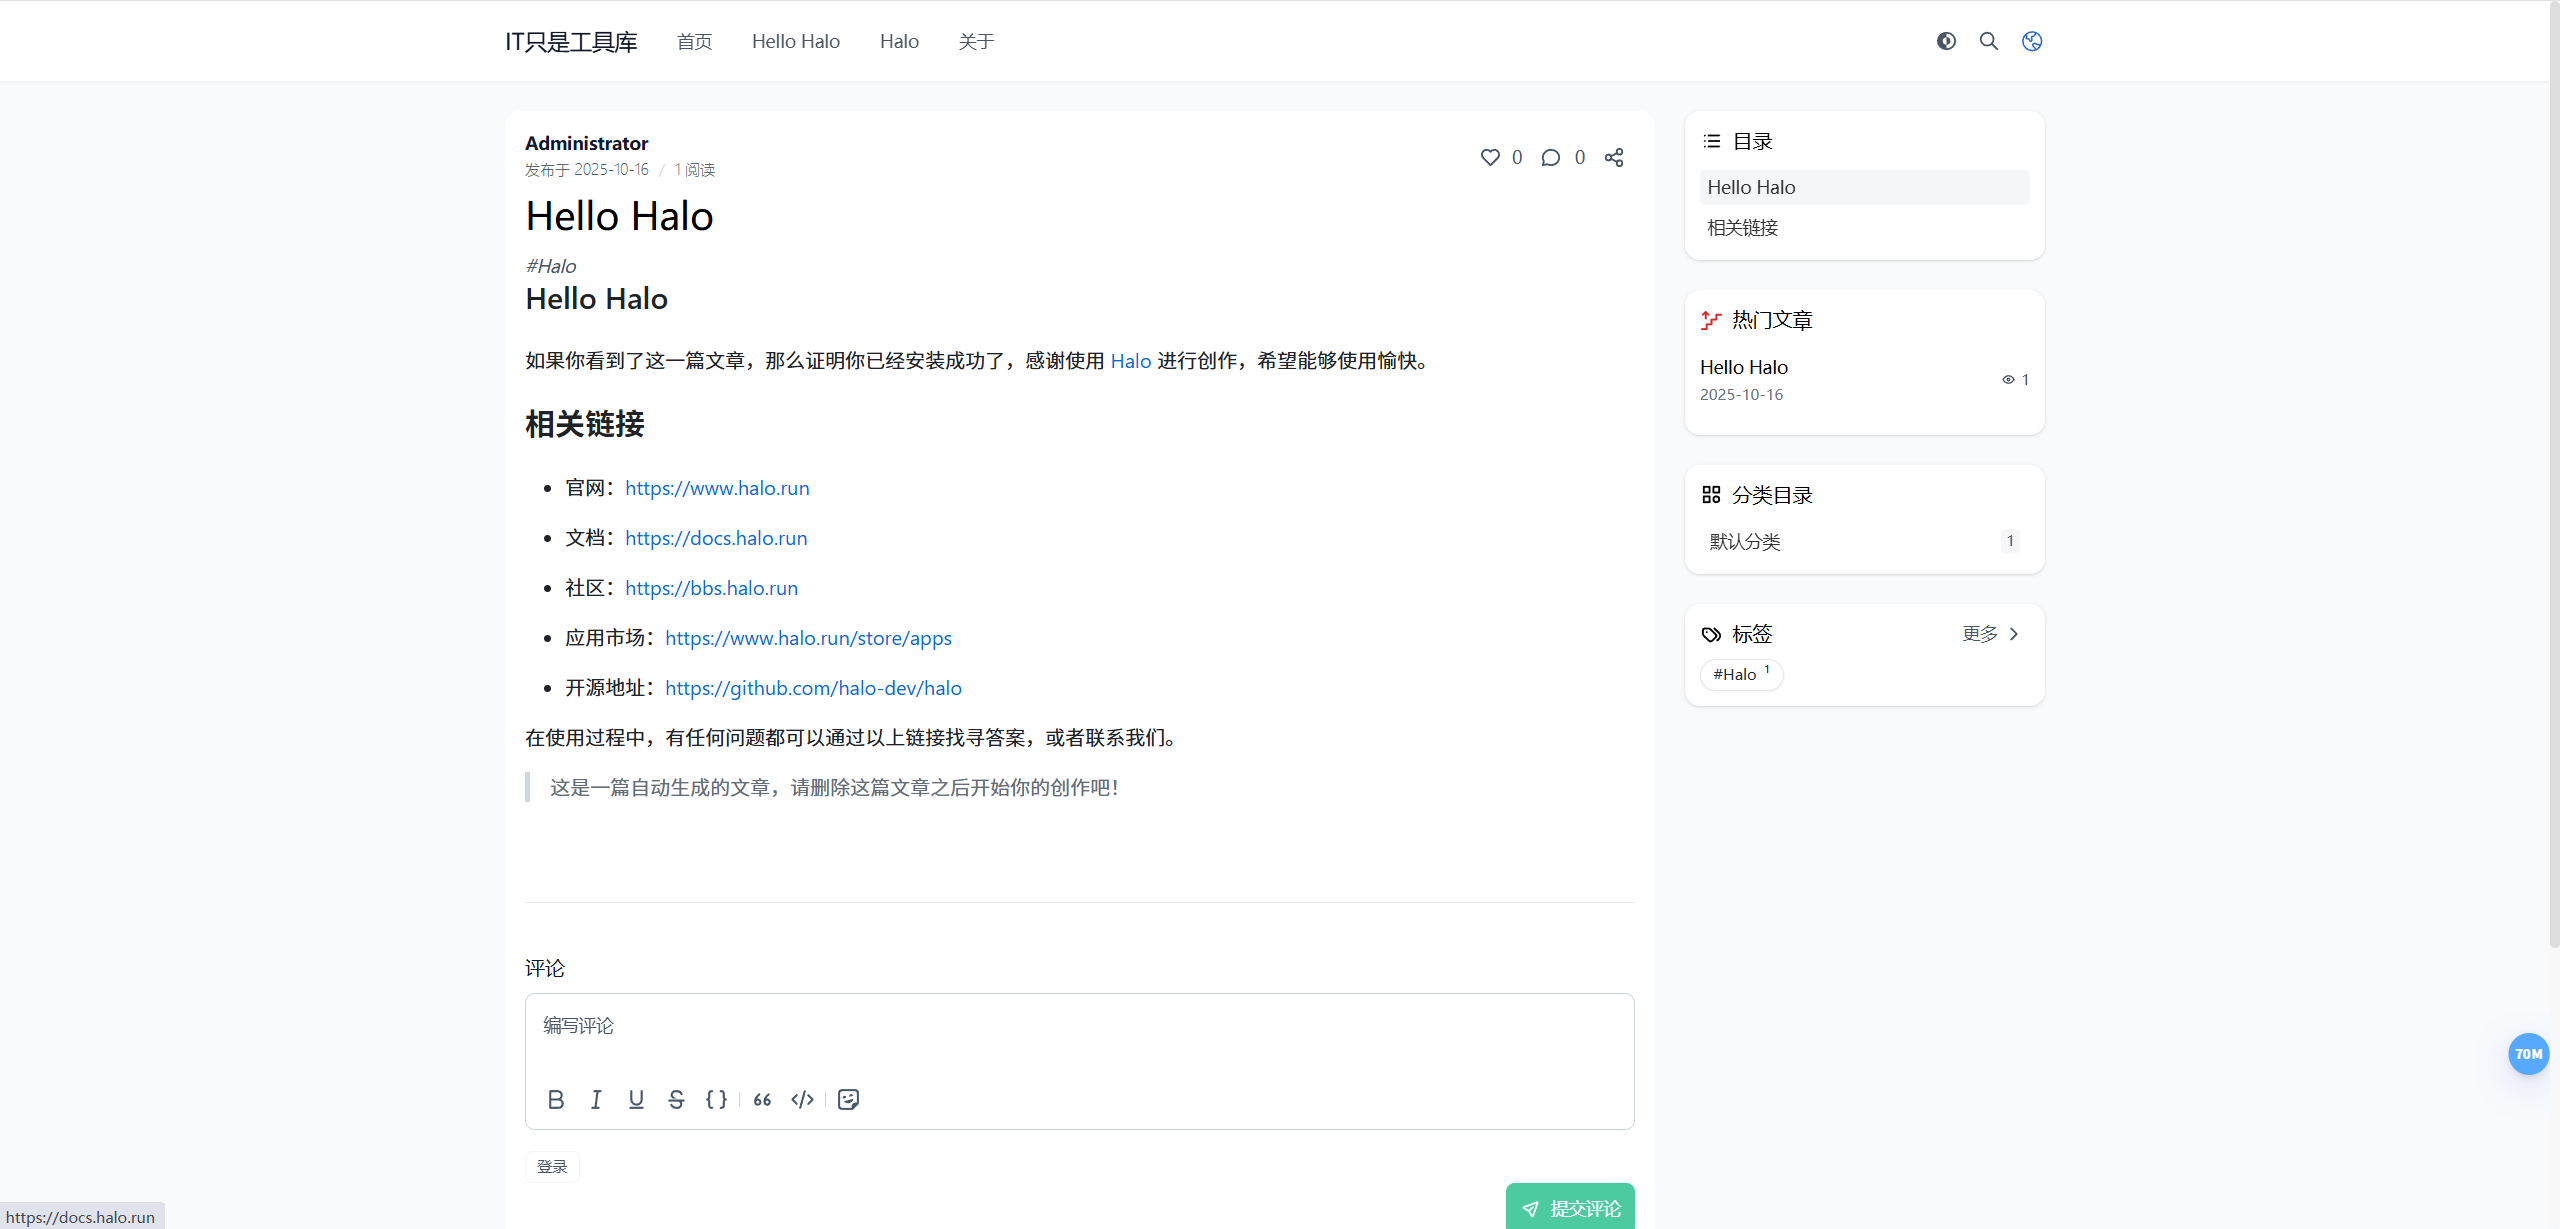
Task: Toggle underline formatting in comment editor
Action: coord(636,1099)
